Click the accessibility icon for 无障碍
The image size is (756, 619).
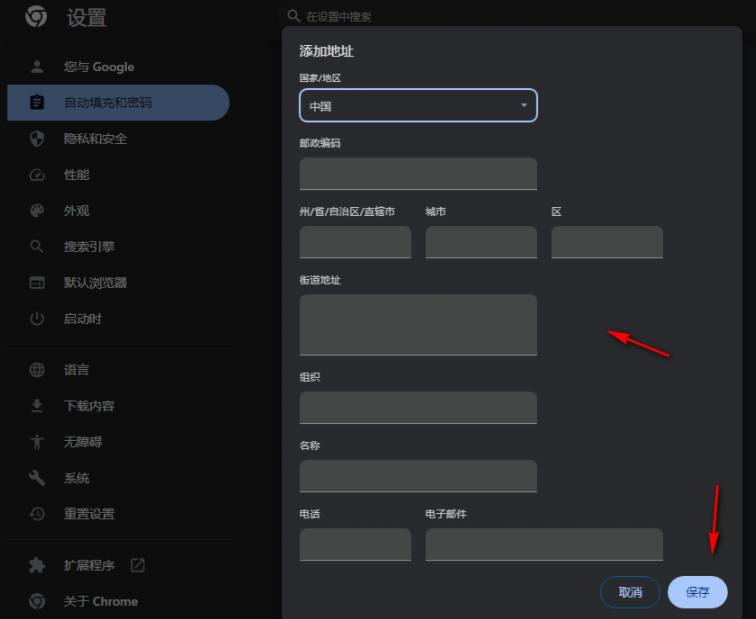coord(37,442)
